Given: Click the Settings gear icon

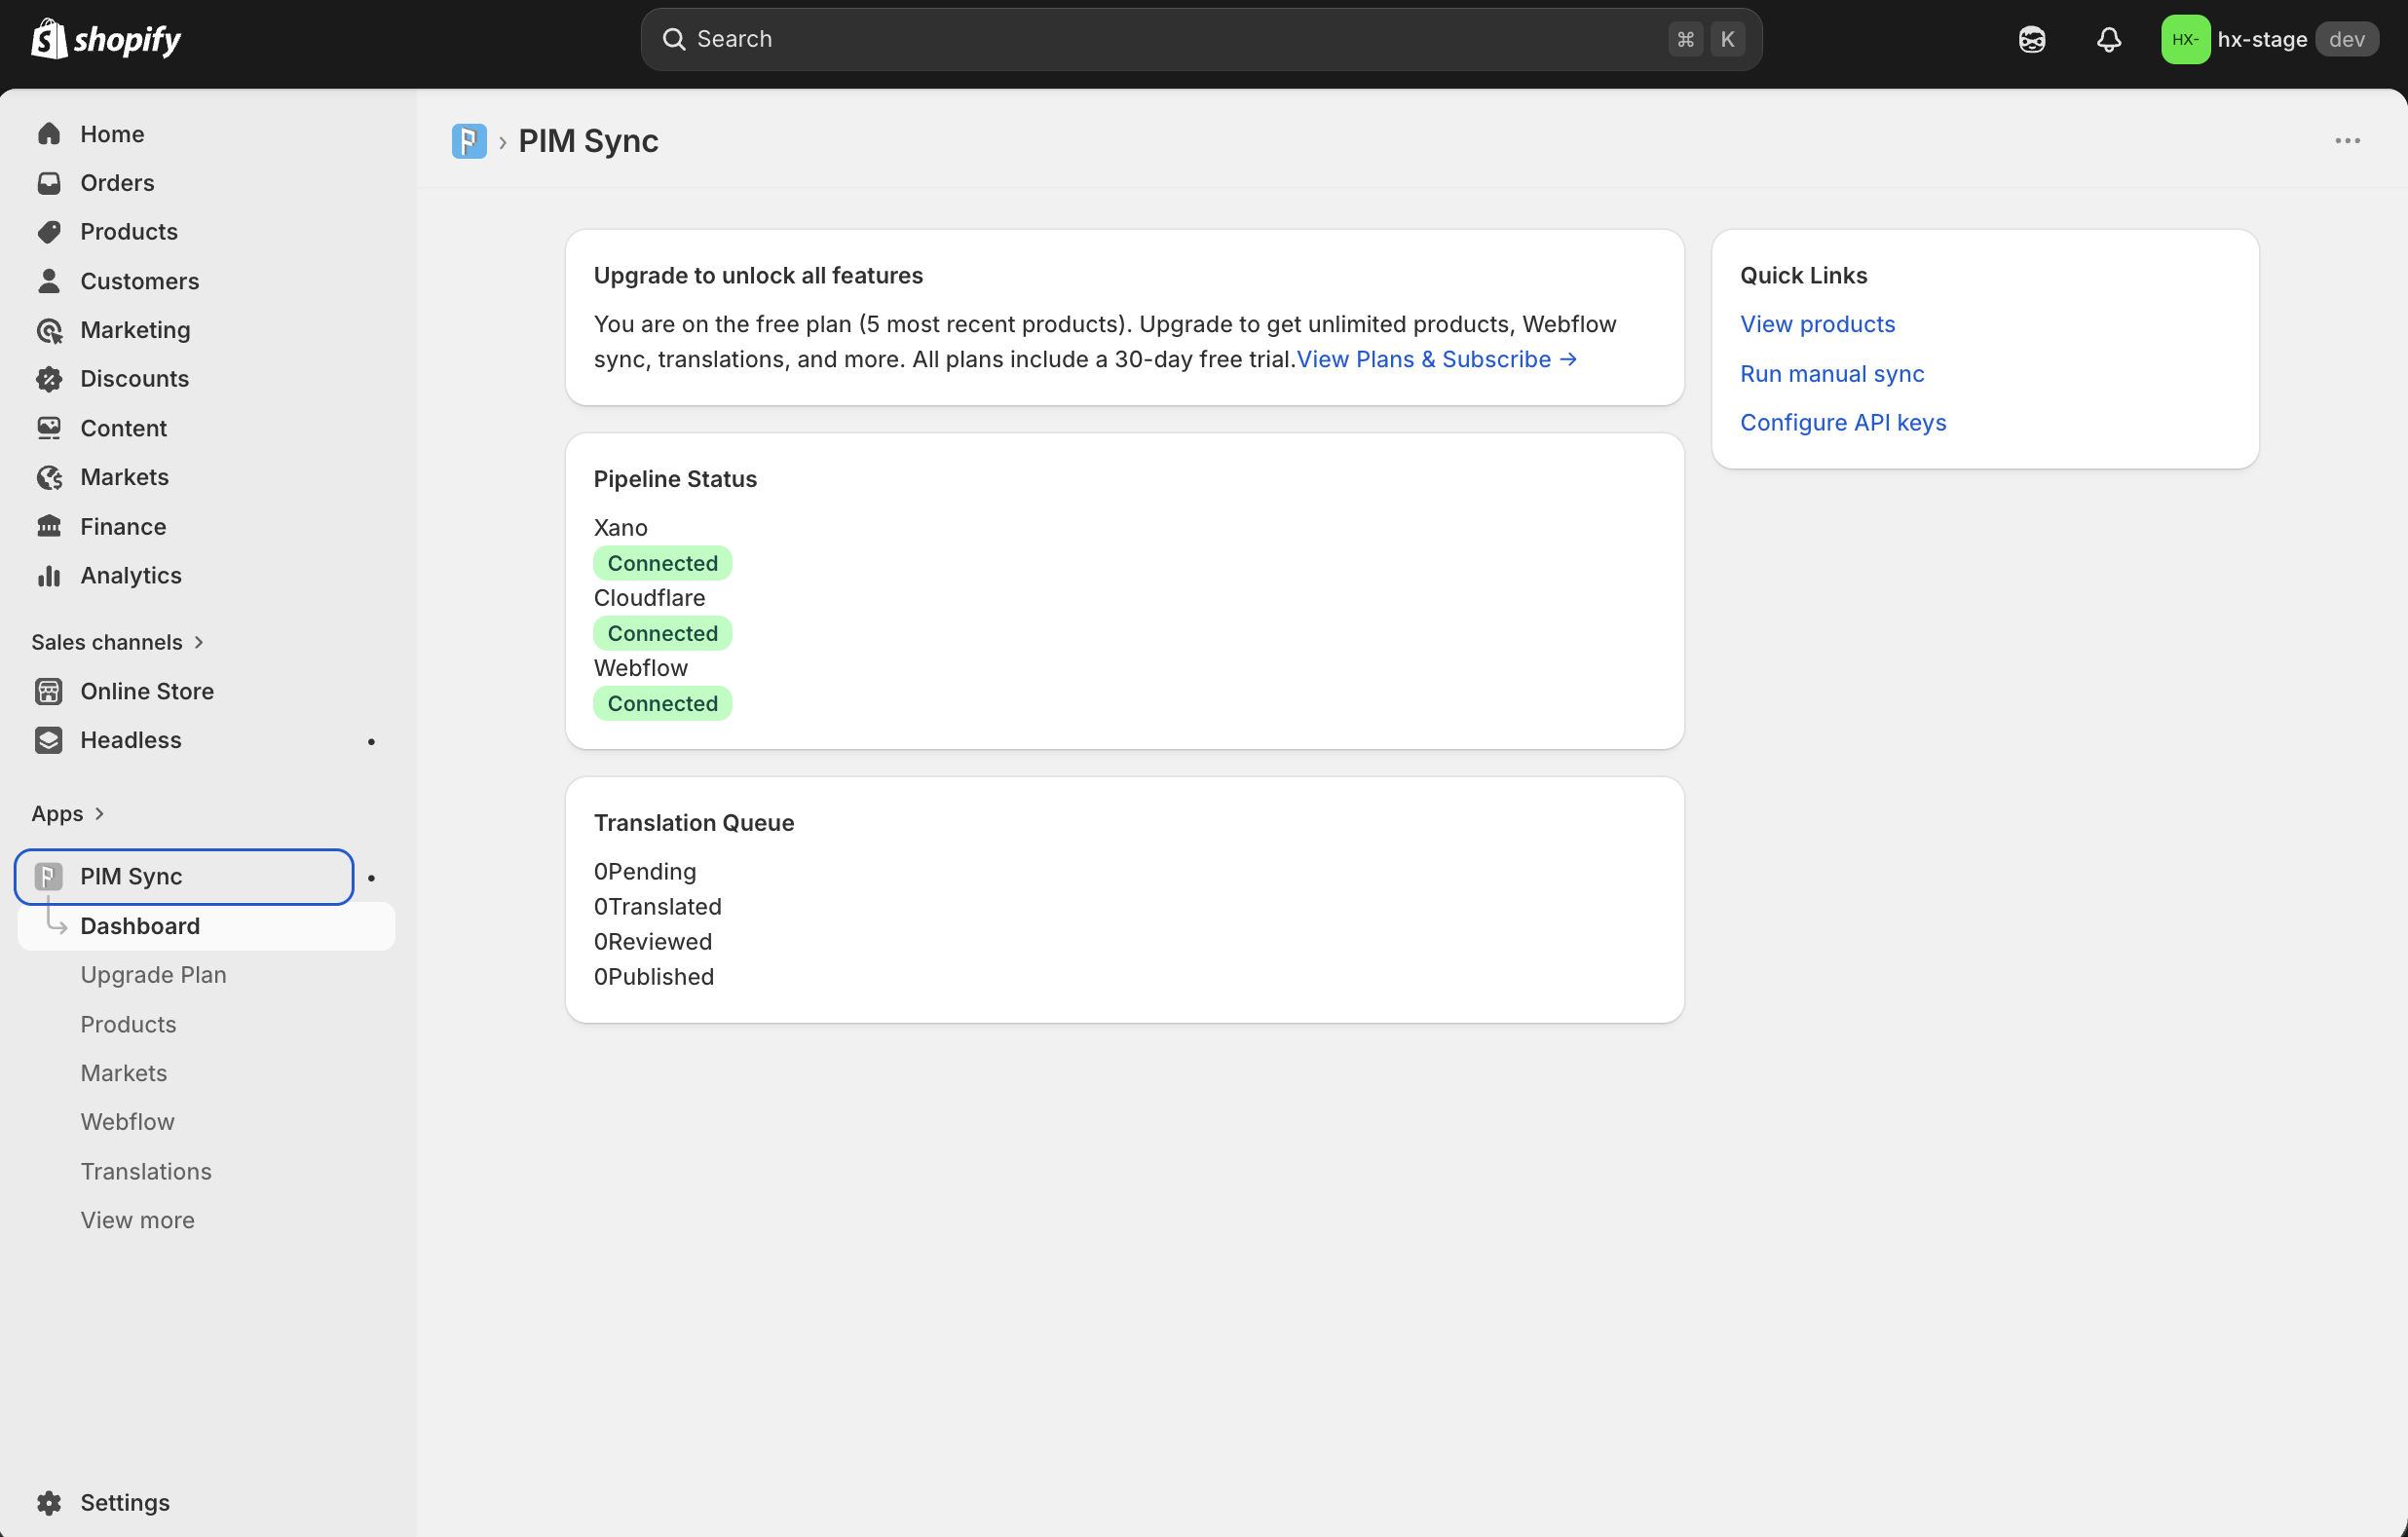Looking at the screenshot, I should (x=49, y=1503).
